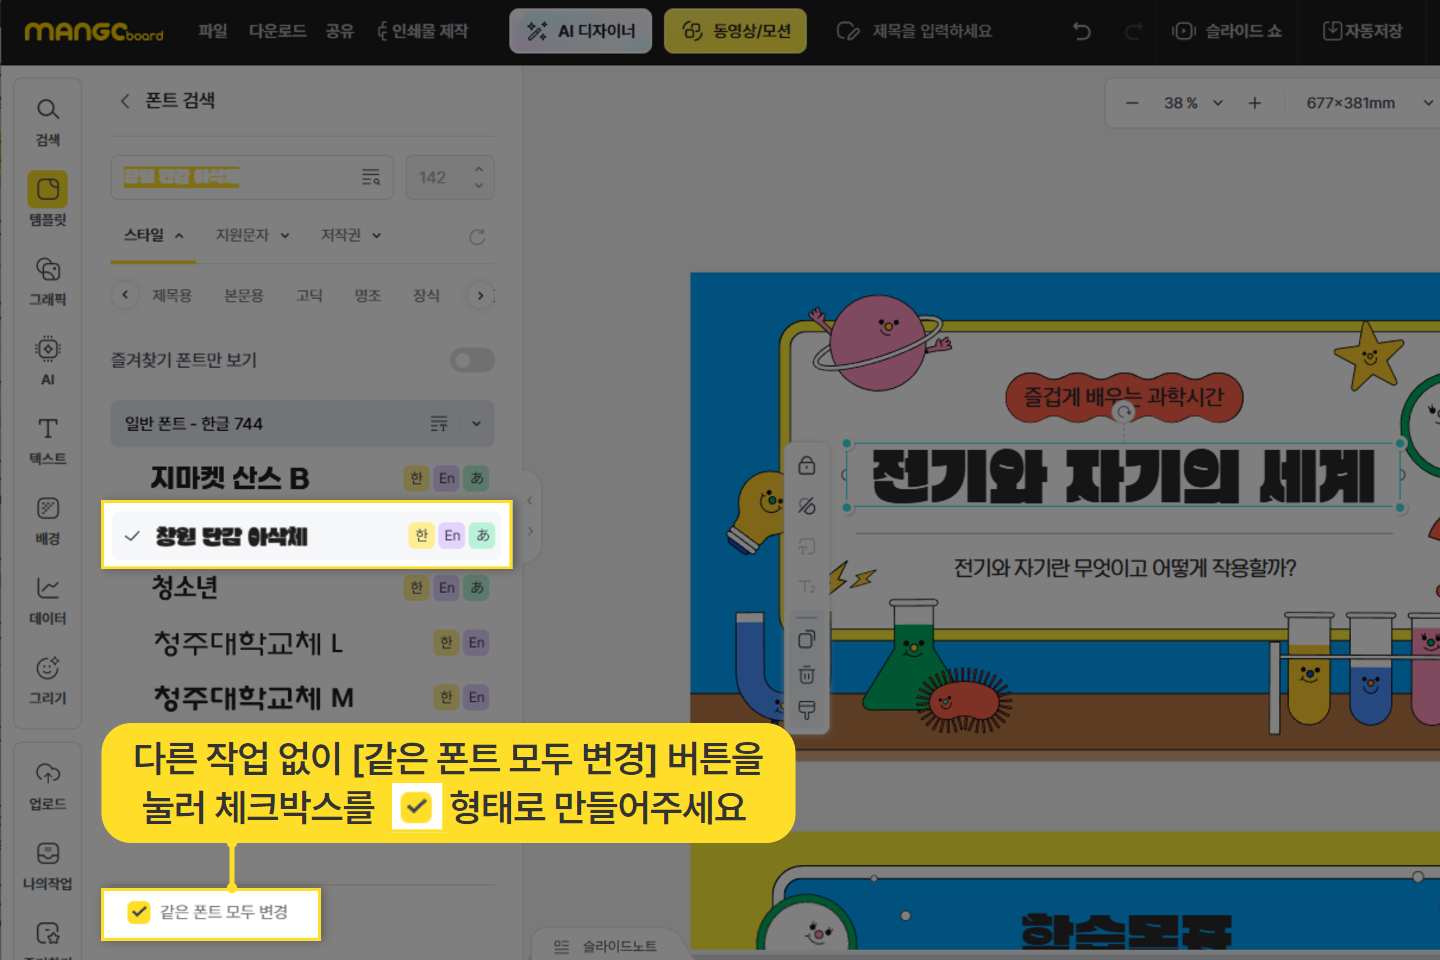The height and width of the screenshot is (960, 1440).
Task: Open the 데이터 chart panel
Action: [47, 599]
